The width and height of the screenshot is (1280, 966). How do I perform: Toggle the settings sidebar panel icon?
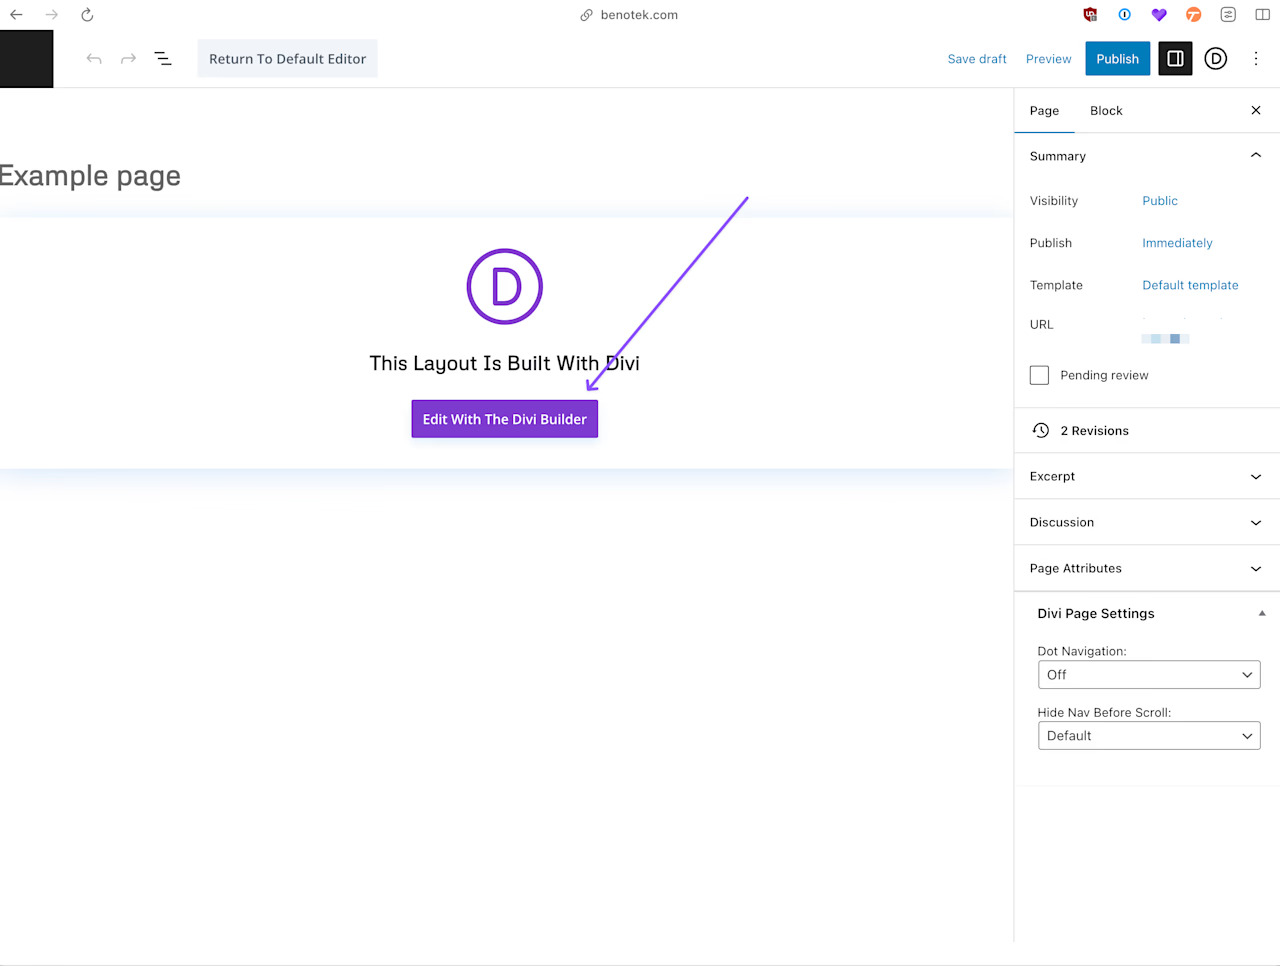pos(1175,59)
